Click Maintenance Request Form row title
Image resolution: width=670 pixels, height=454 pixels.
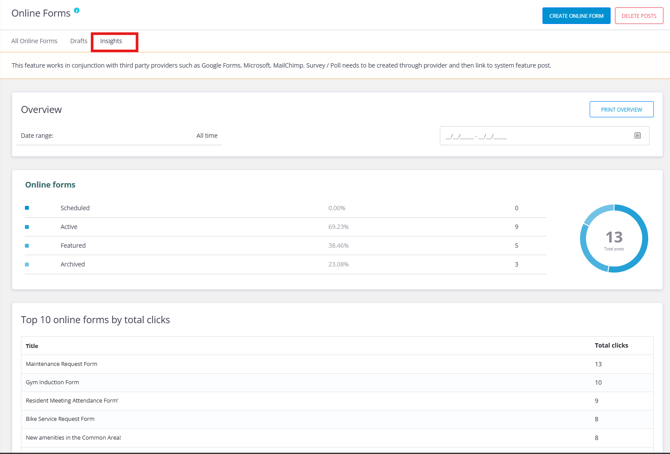pyautogui.click(x=62, y=364)
